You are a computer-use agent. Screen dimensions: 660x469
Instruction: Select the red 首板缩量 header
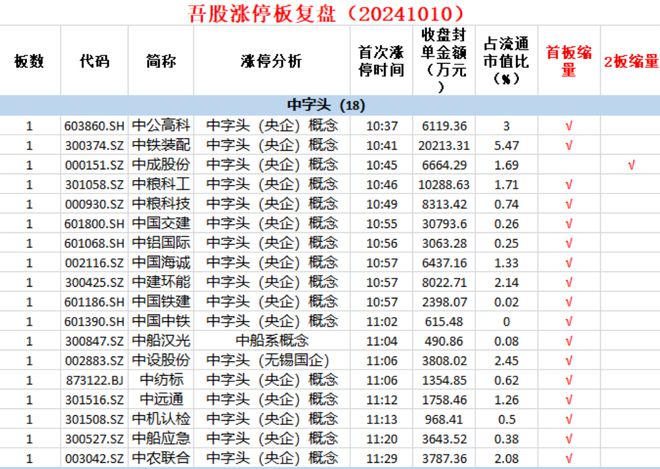tap(569, 61)
